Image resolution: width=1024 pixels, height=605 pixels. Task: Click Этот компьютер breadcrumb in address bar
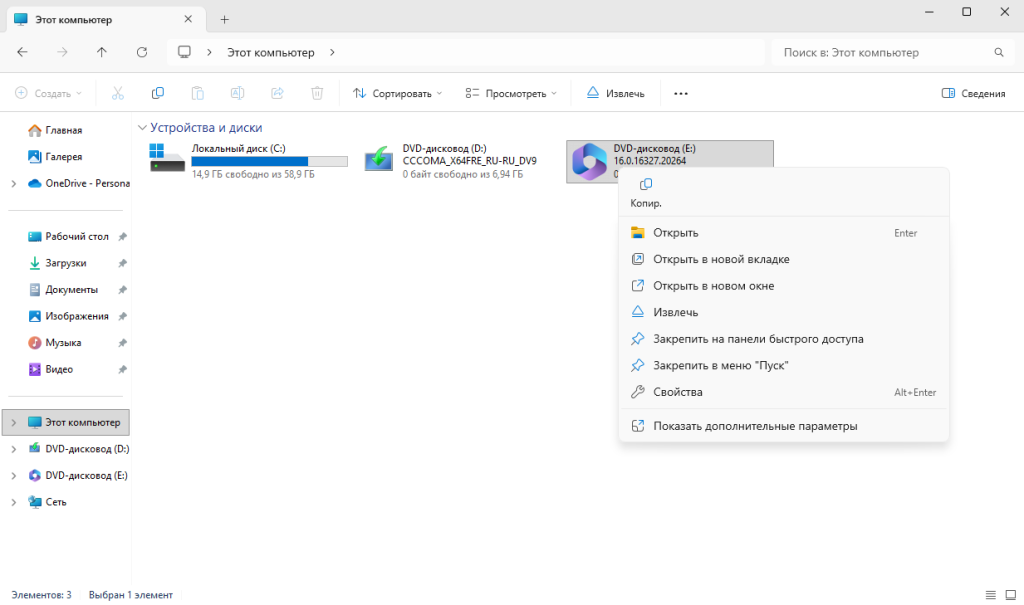[x=270, y=52]
